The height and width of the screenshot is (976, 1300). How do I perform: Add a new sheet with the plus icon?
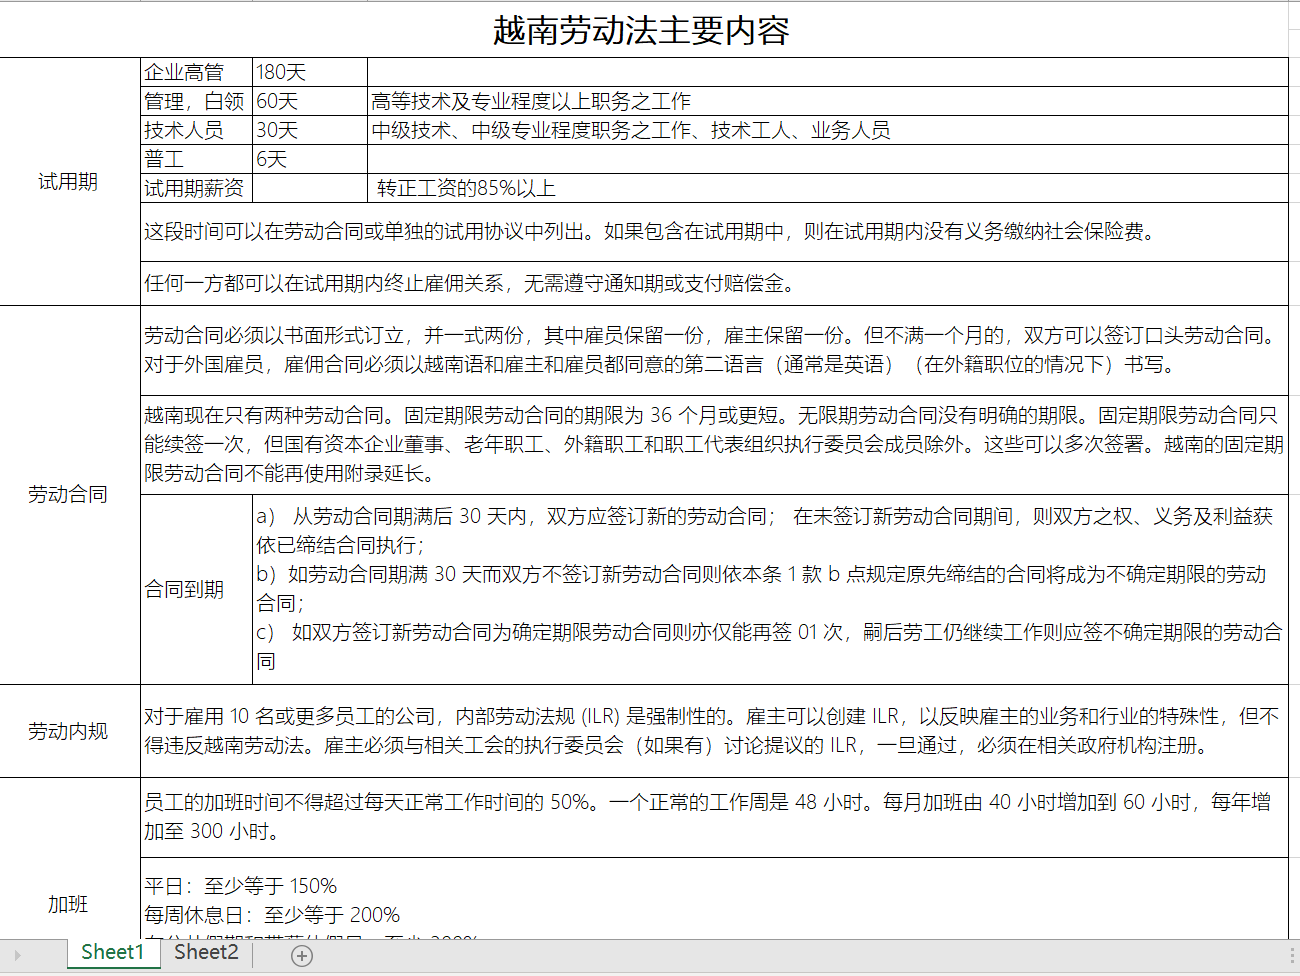pyautogui.click(x=301, y=956)
